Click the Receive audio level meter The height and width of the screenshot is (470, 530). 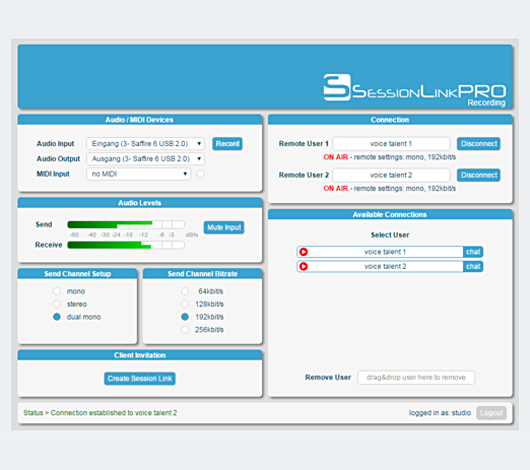pos(126,245)
